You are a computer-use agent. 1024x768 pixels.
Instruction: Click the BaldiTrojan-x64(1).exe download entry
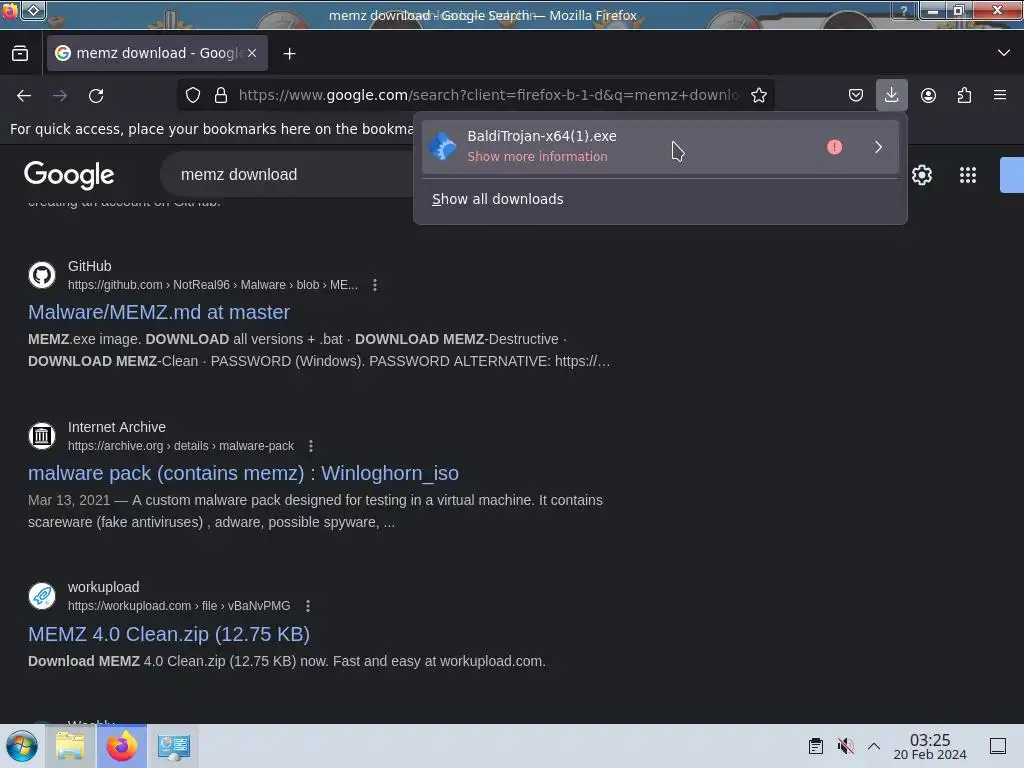click(x=660, y=146)
